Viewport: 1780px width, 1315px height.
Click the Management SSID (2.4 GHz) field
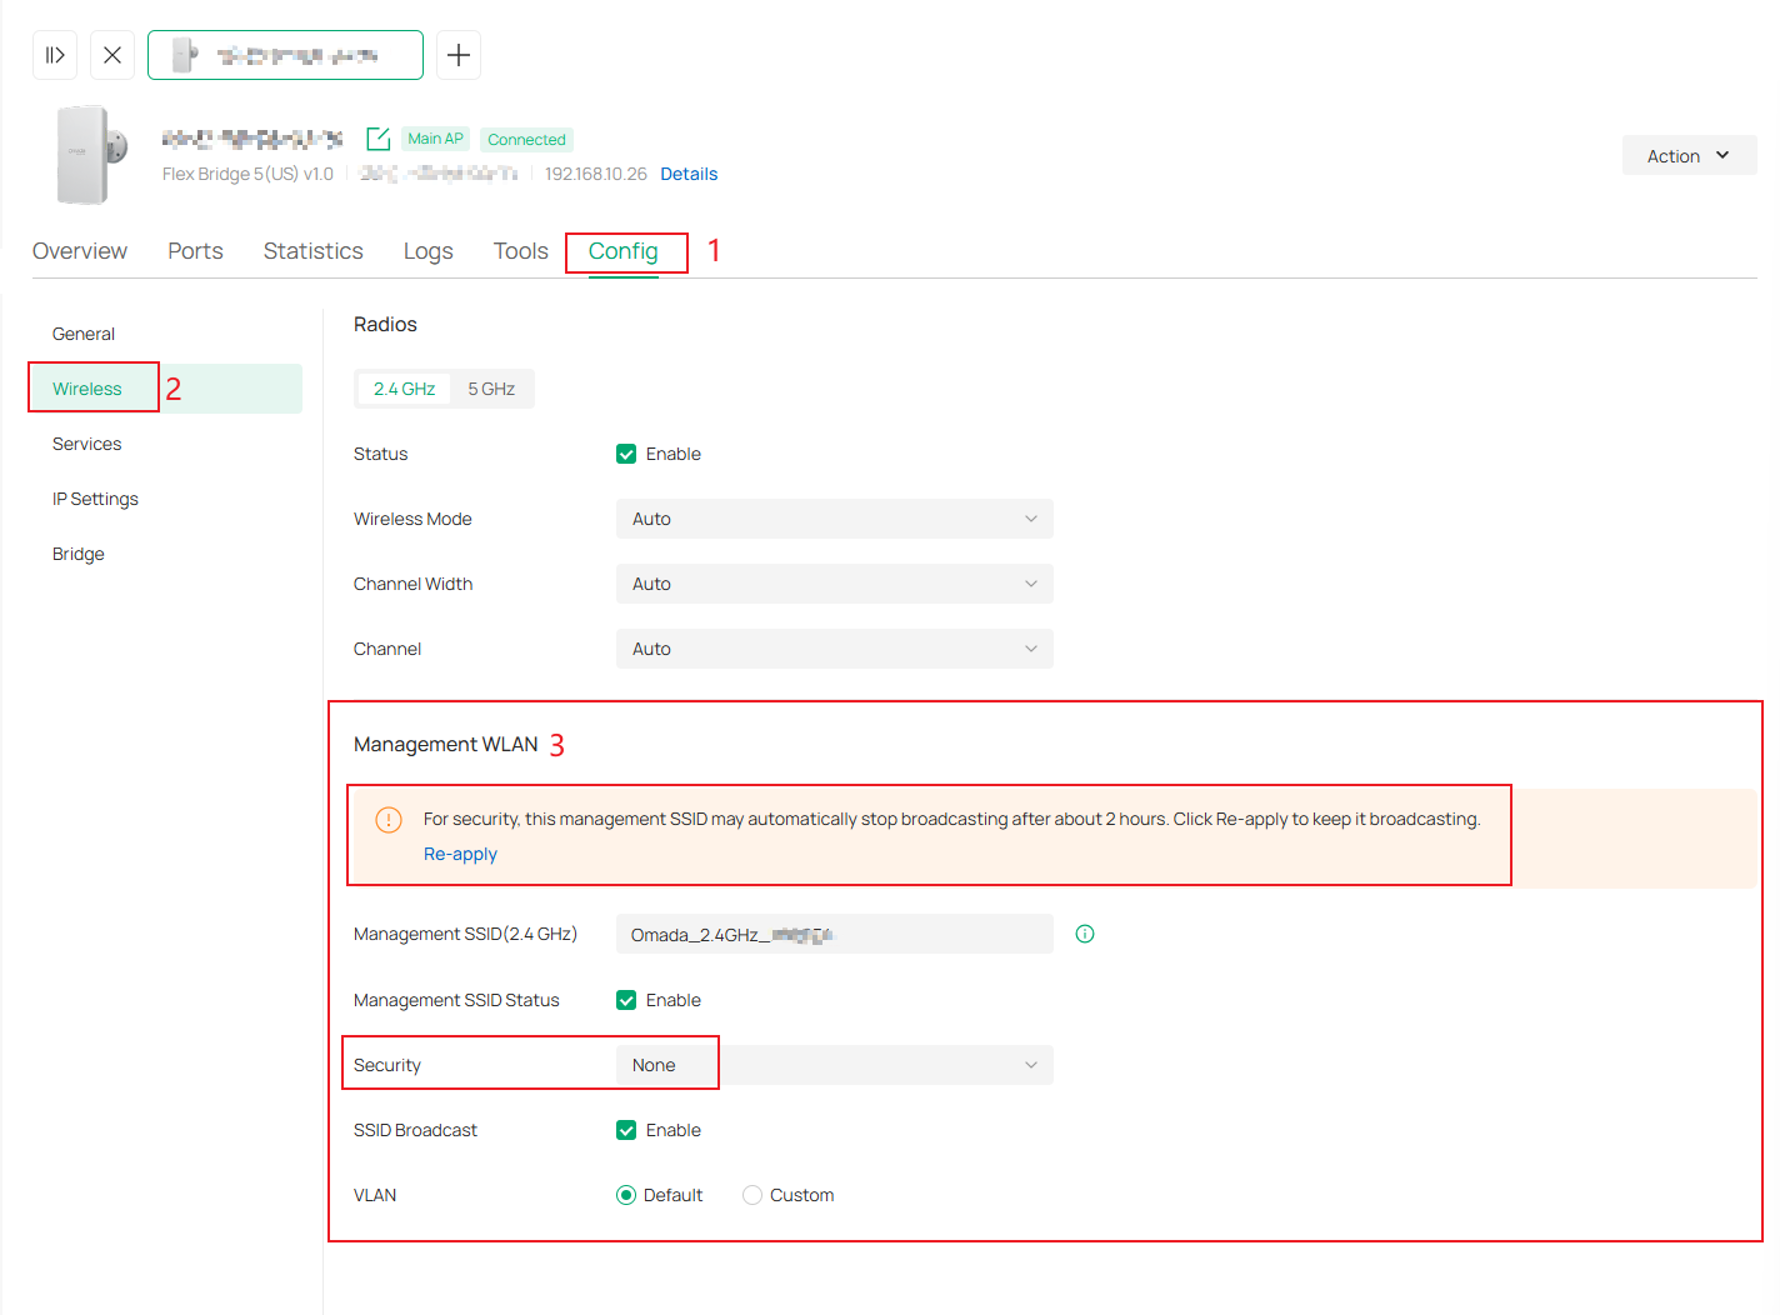(x=834, y=934)
